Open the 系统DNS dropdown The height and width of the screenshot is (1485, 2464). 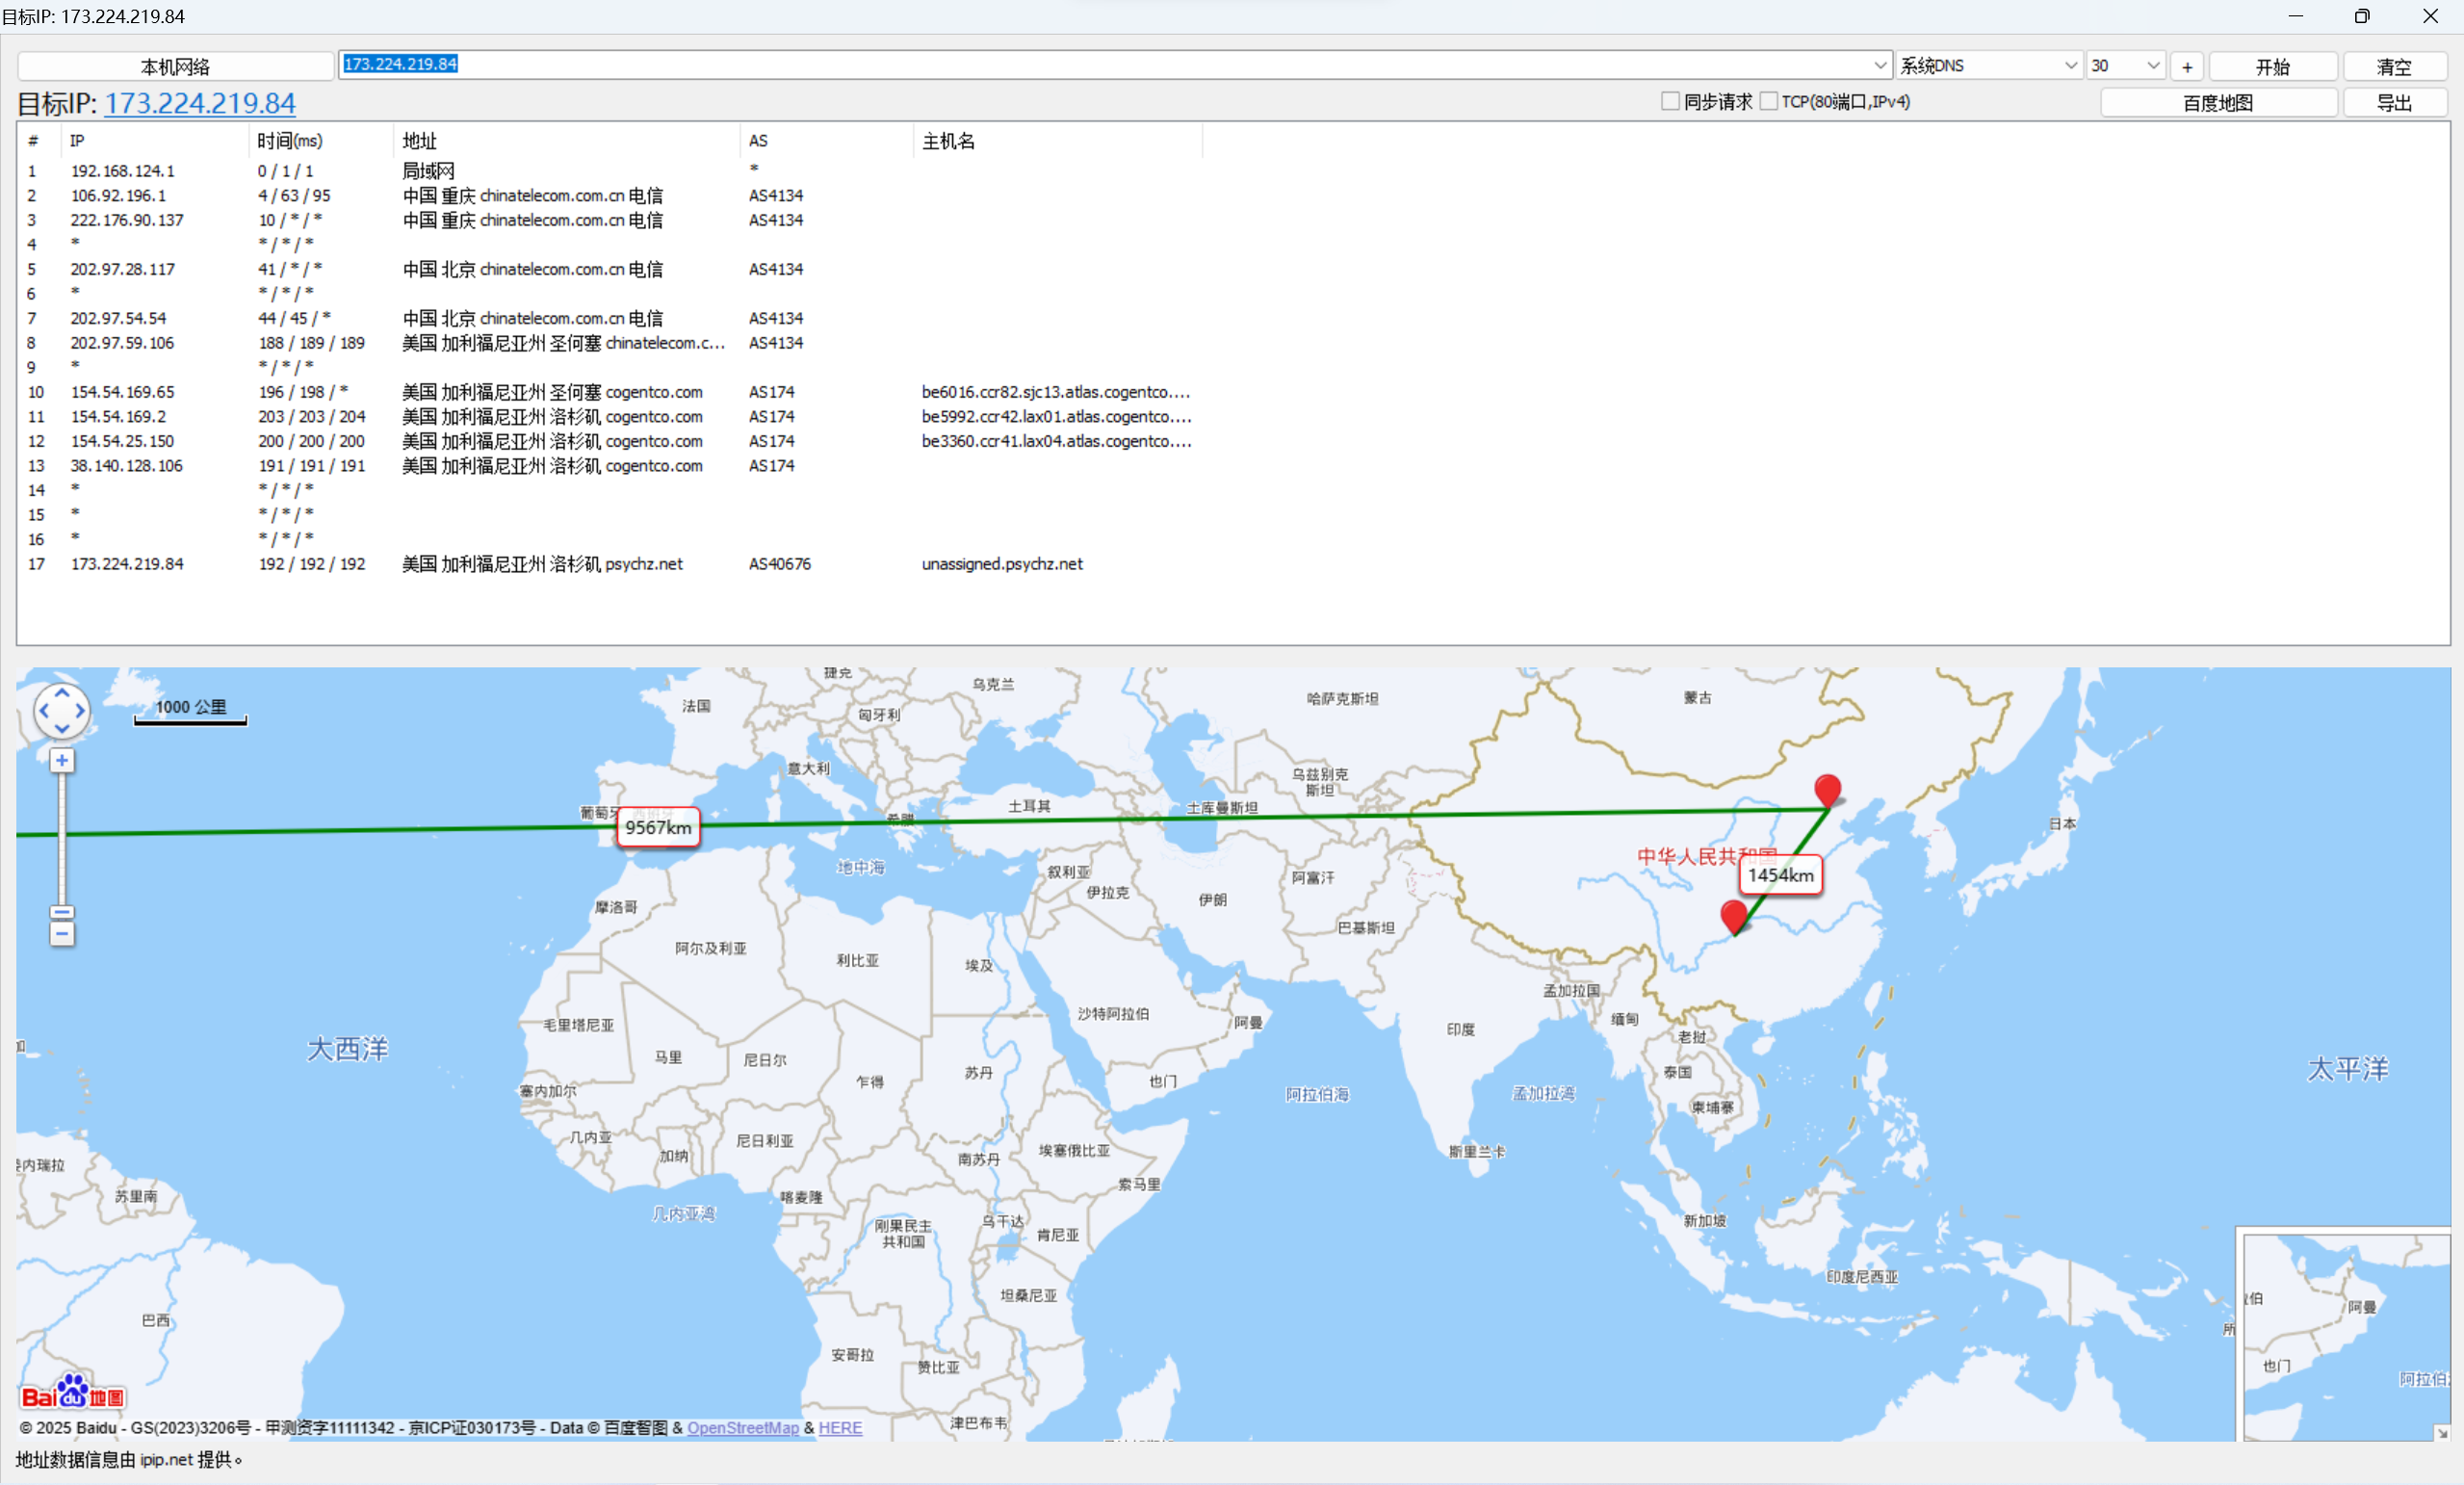click(2070, 65)
